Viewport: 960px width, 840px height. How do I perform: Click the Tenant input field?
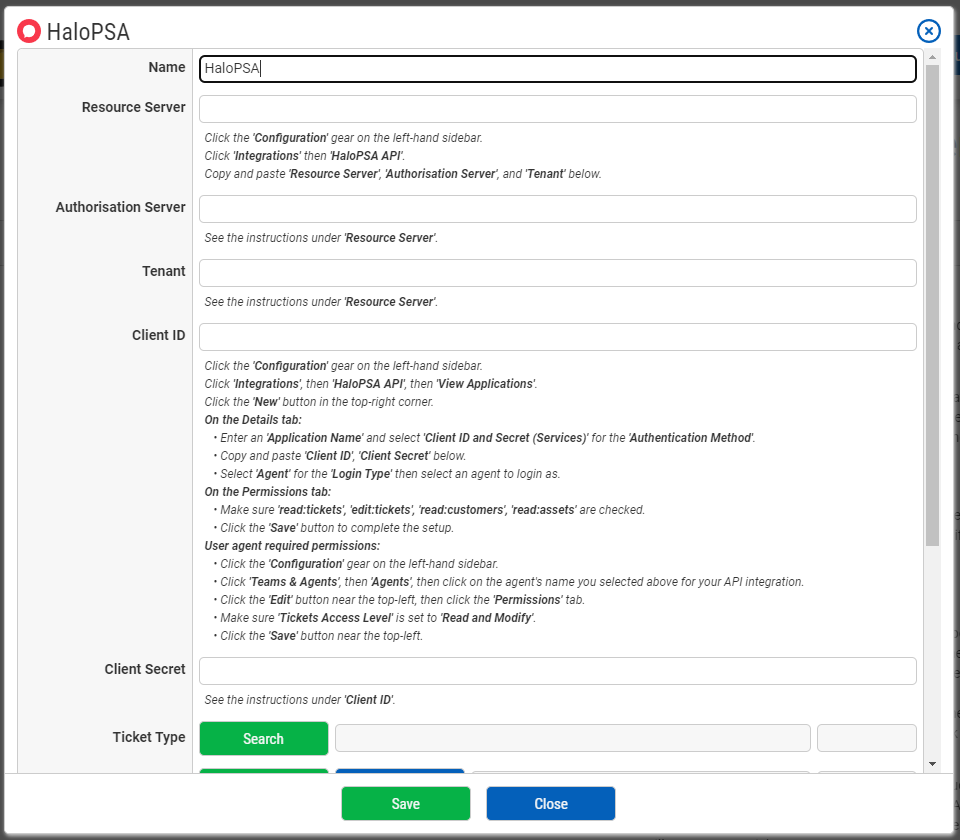coord(557,273)
